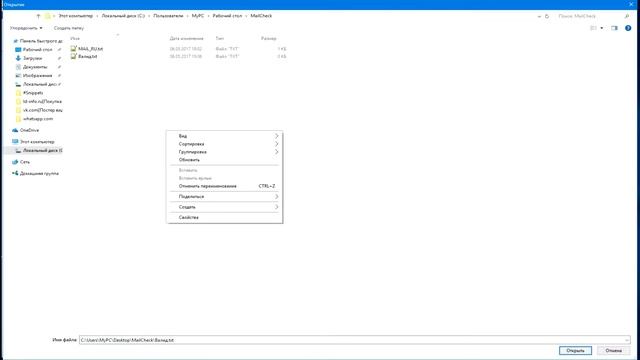Click the file name input field
This screenshot has width=640, height=360.
point(351,340)
